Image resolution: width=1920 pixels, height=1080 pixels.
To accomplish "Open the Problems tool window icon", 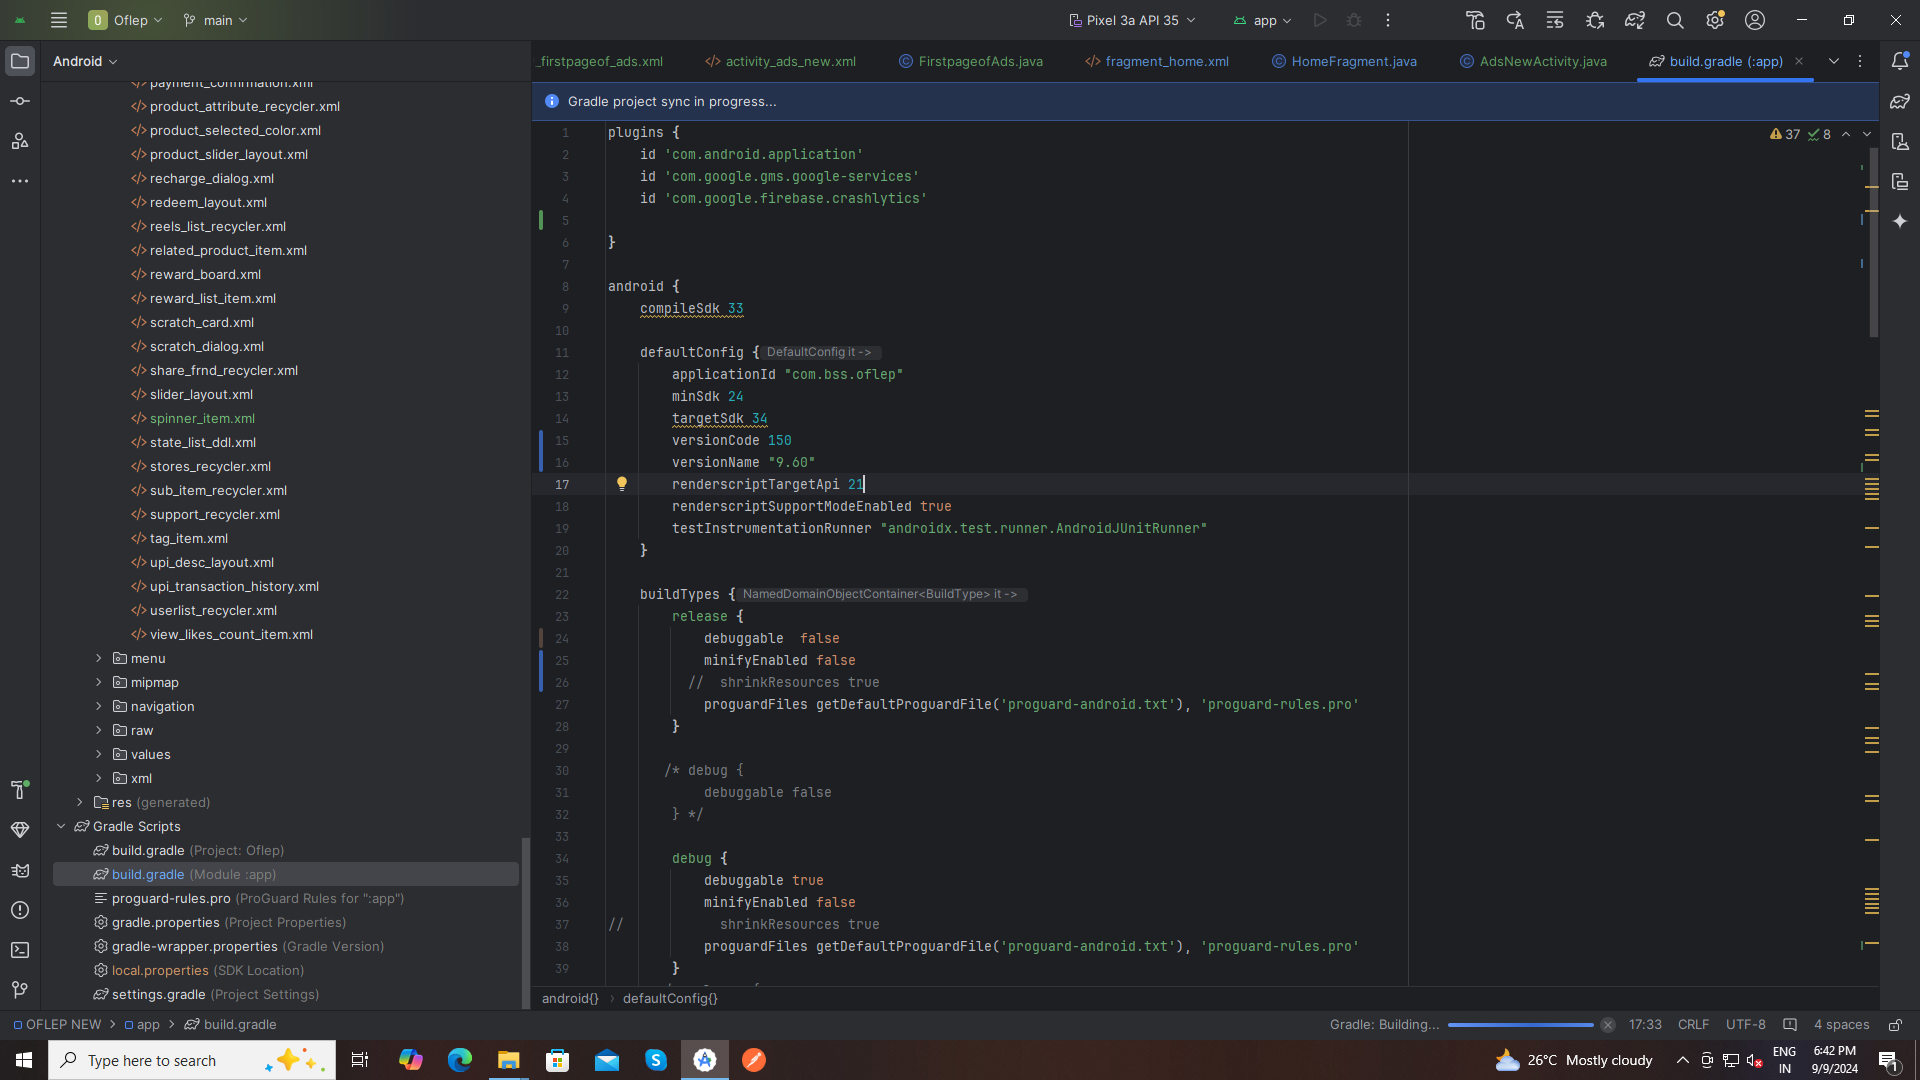I will point(20,910).
